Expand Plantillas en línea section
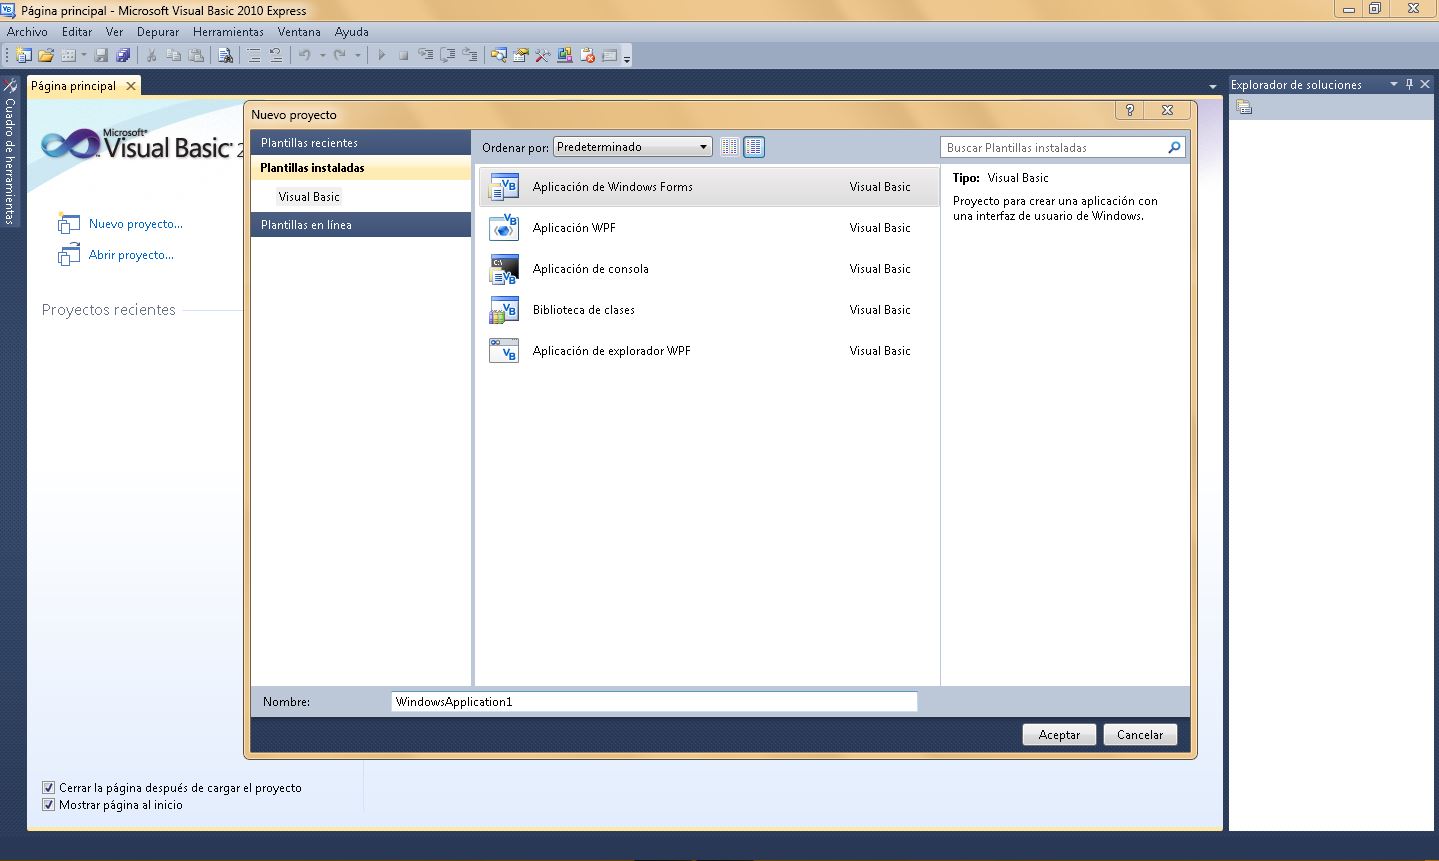The height and width of the screenshot is (861, 1439). [x=360, y=225]
